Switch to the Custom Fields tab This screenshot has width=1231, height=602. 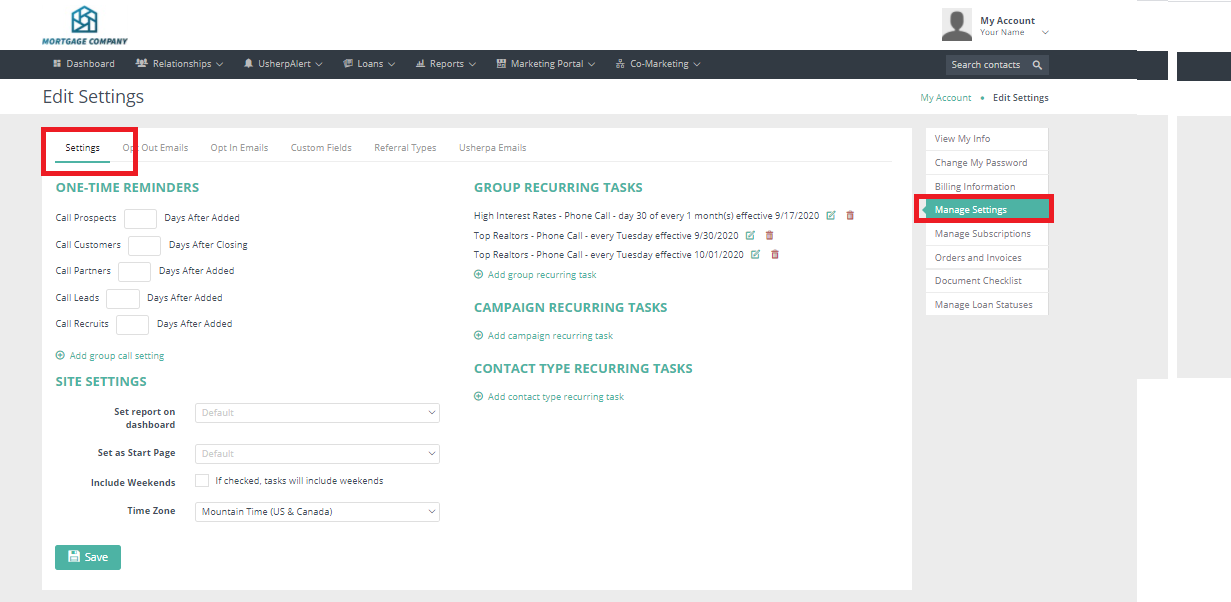point(321,148)
